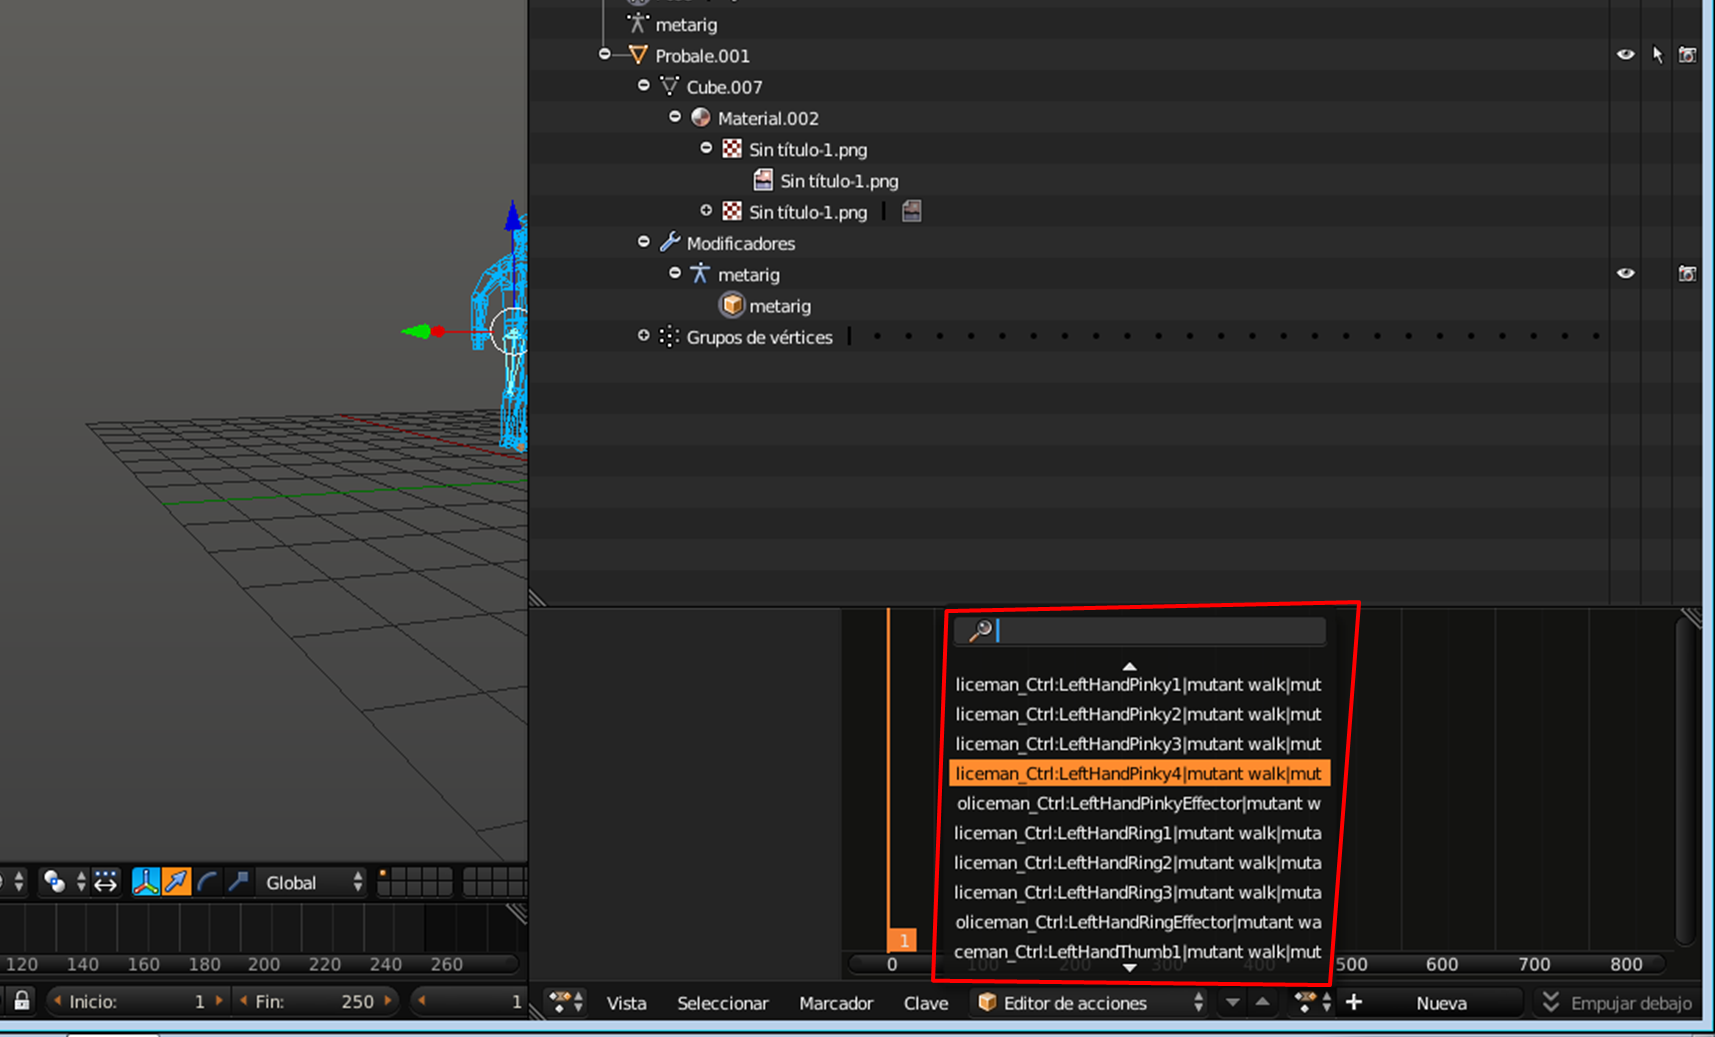
Task: Click the dope sheet vertical scrollbar
Action: [1686, 780]
